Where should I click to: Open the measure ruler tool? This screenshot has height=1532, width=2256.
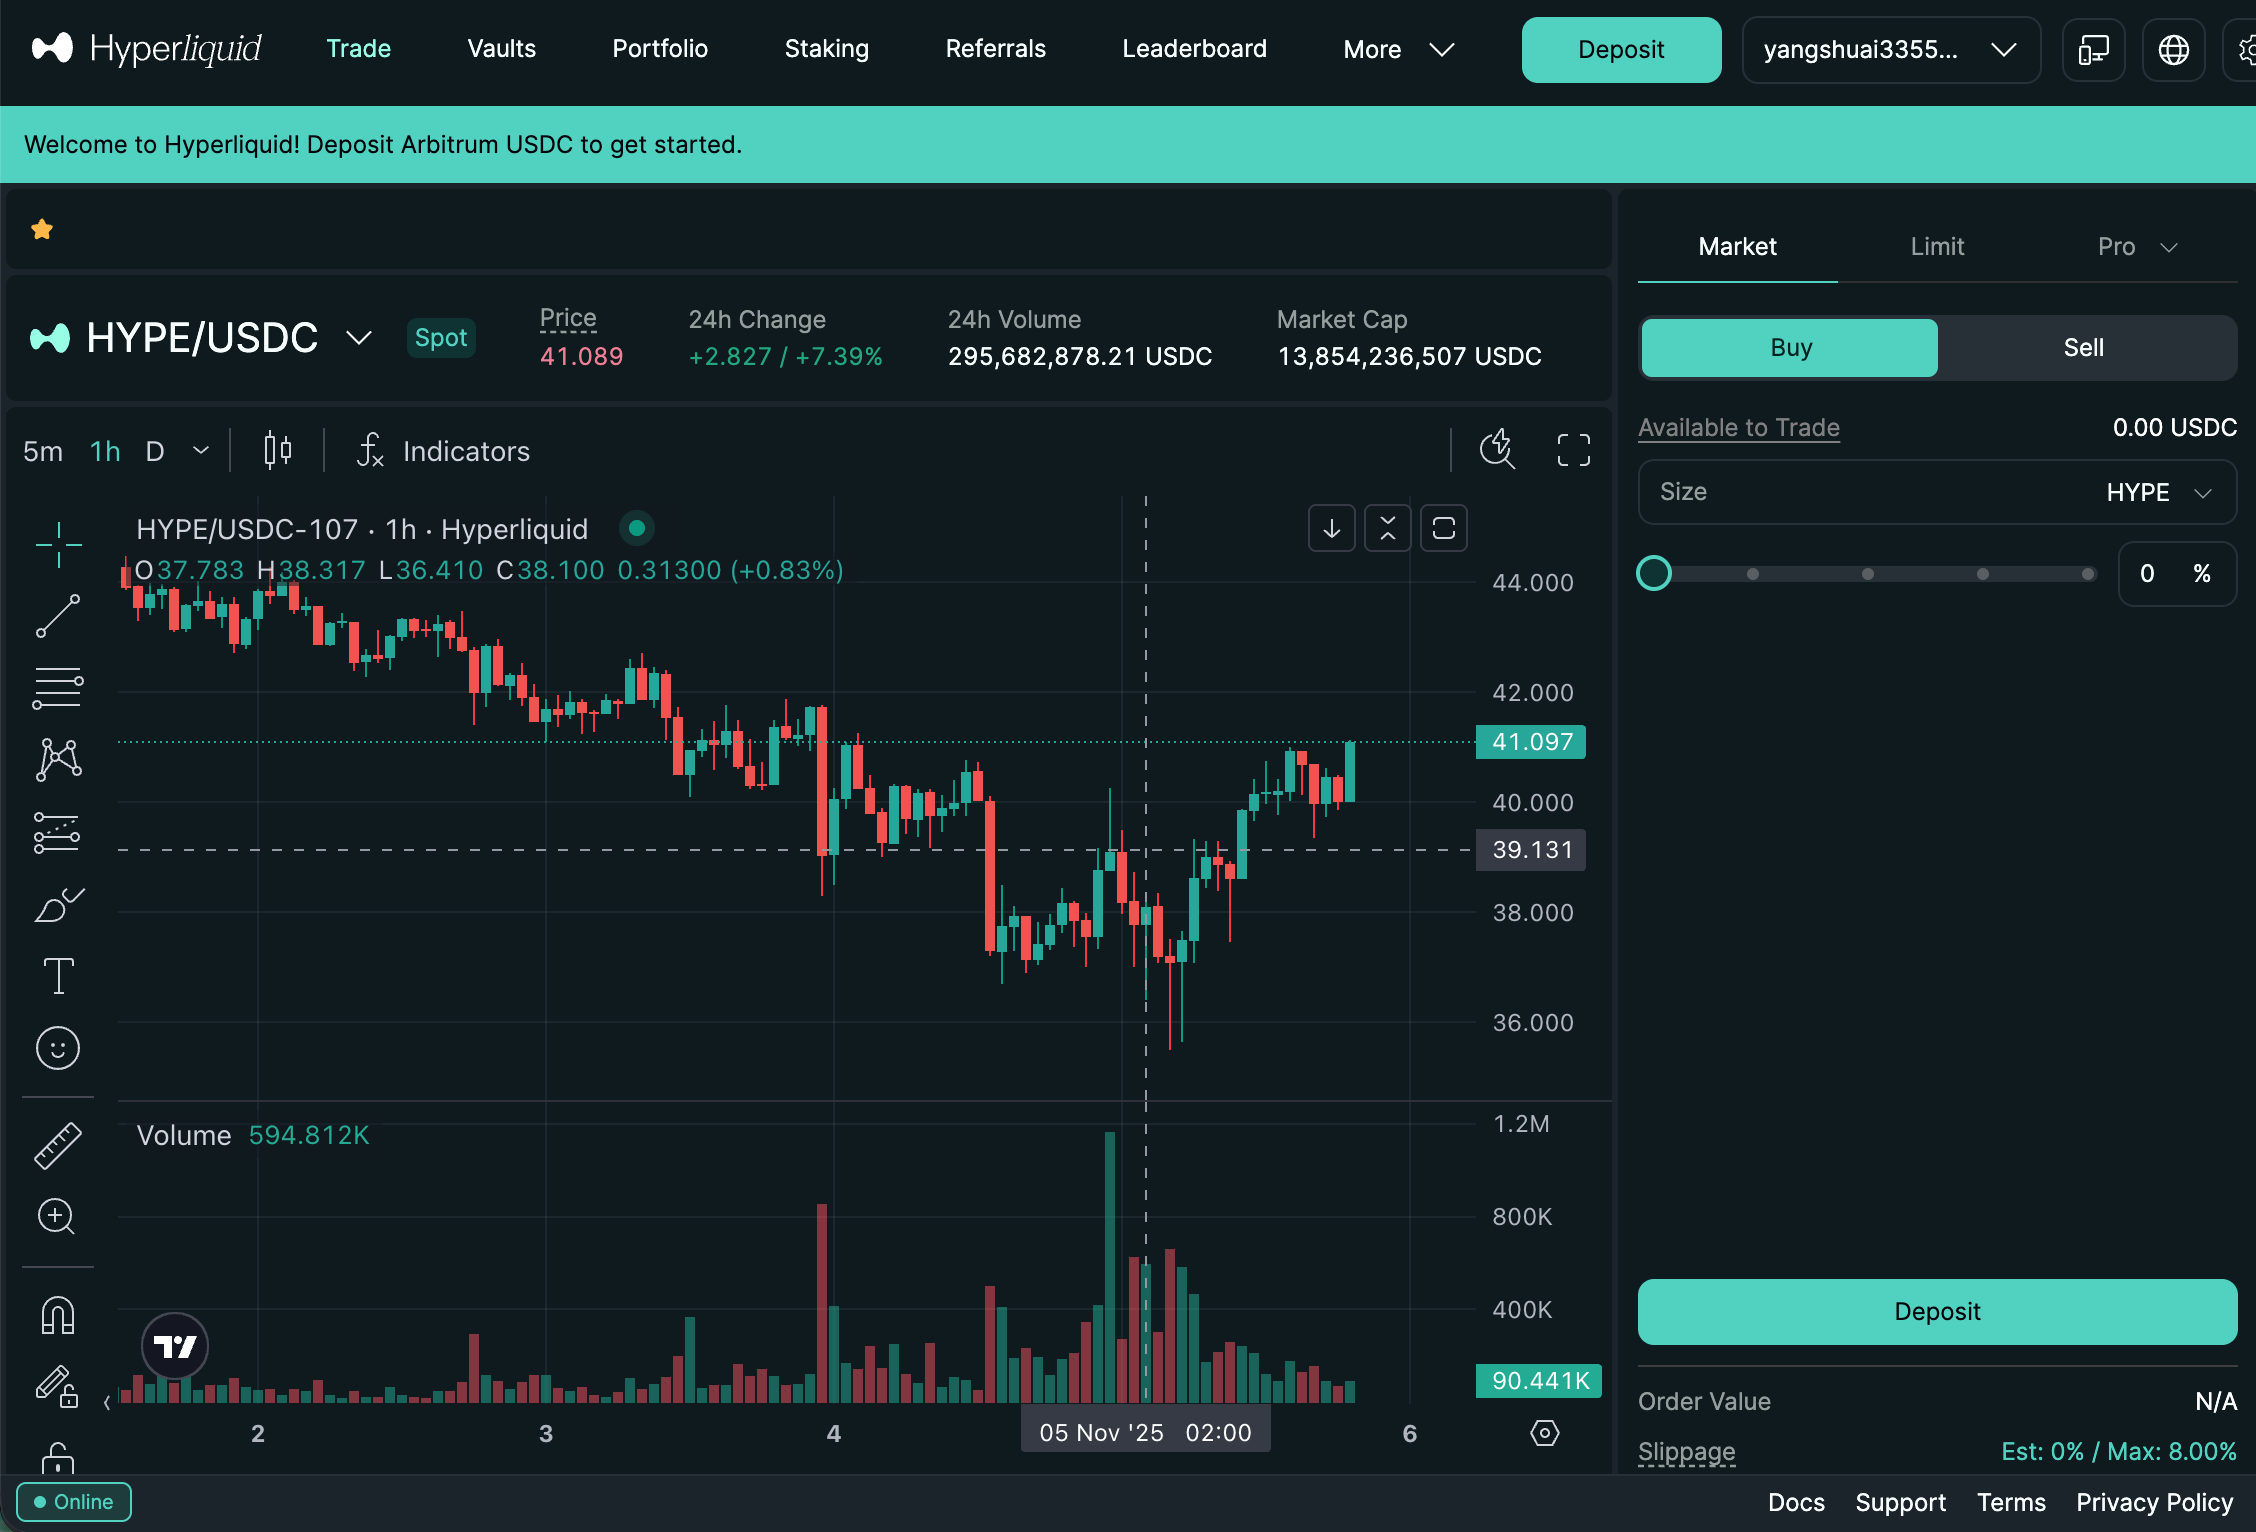(x=57, y=1144)
